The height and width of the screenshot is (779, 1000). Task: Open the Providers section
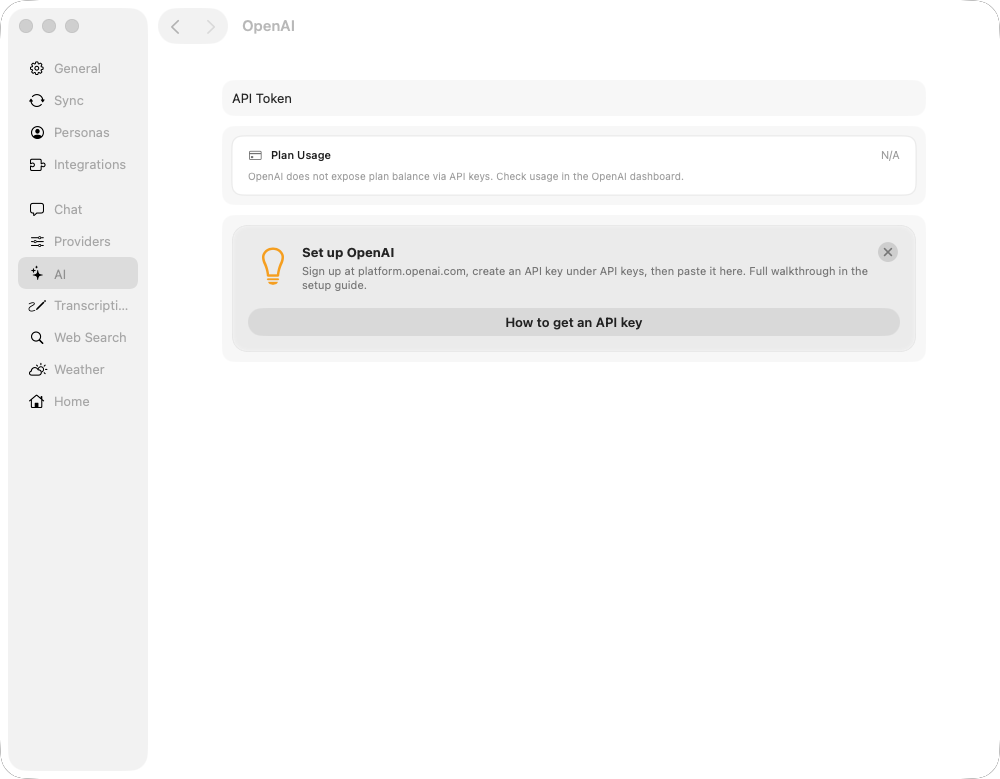point(78,241)
